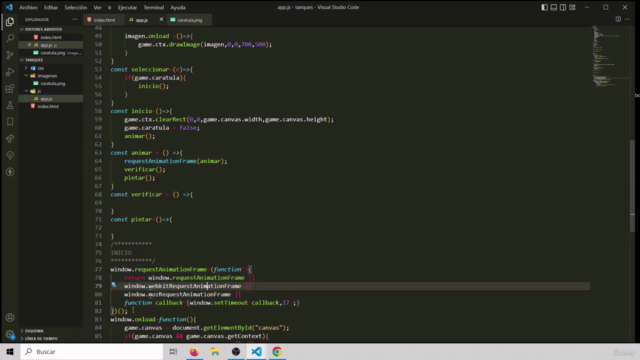Switch to the caratula.png tab

[189, 20]
